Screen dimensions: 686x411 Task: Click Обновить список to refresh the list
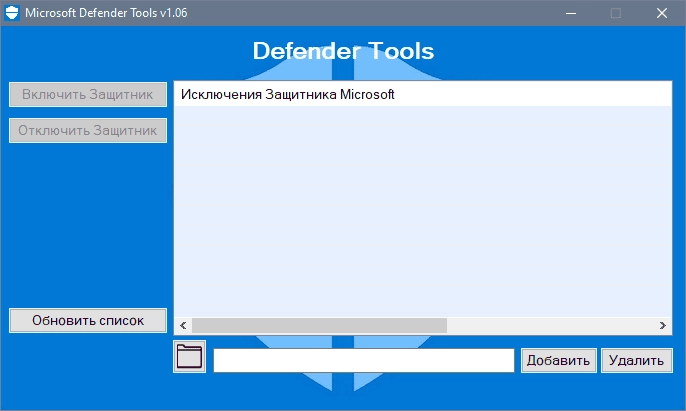click(88, 320)
